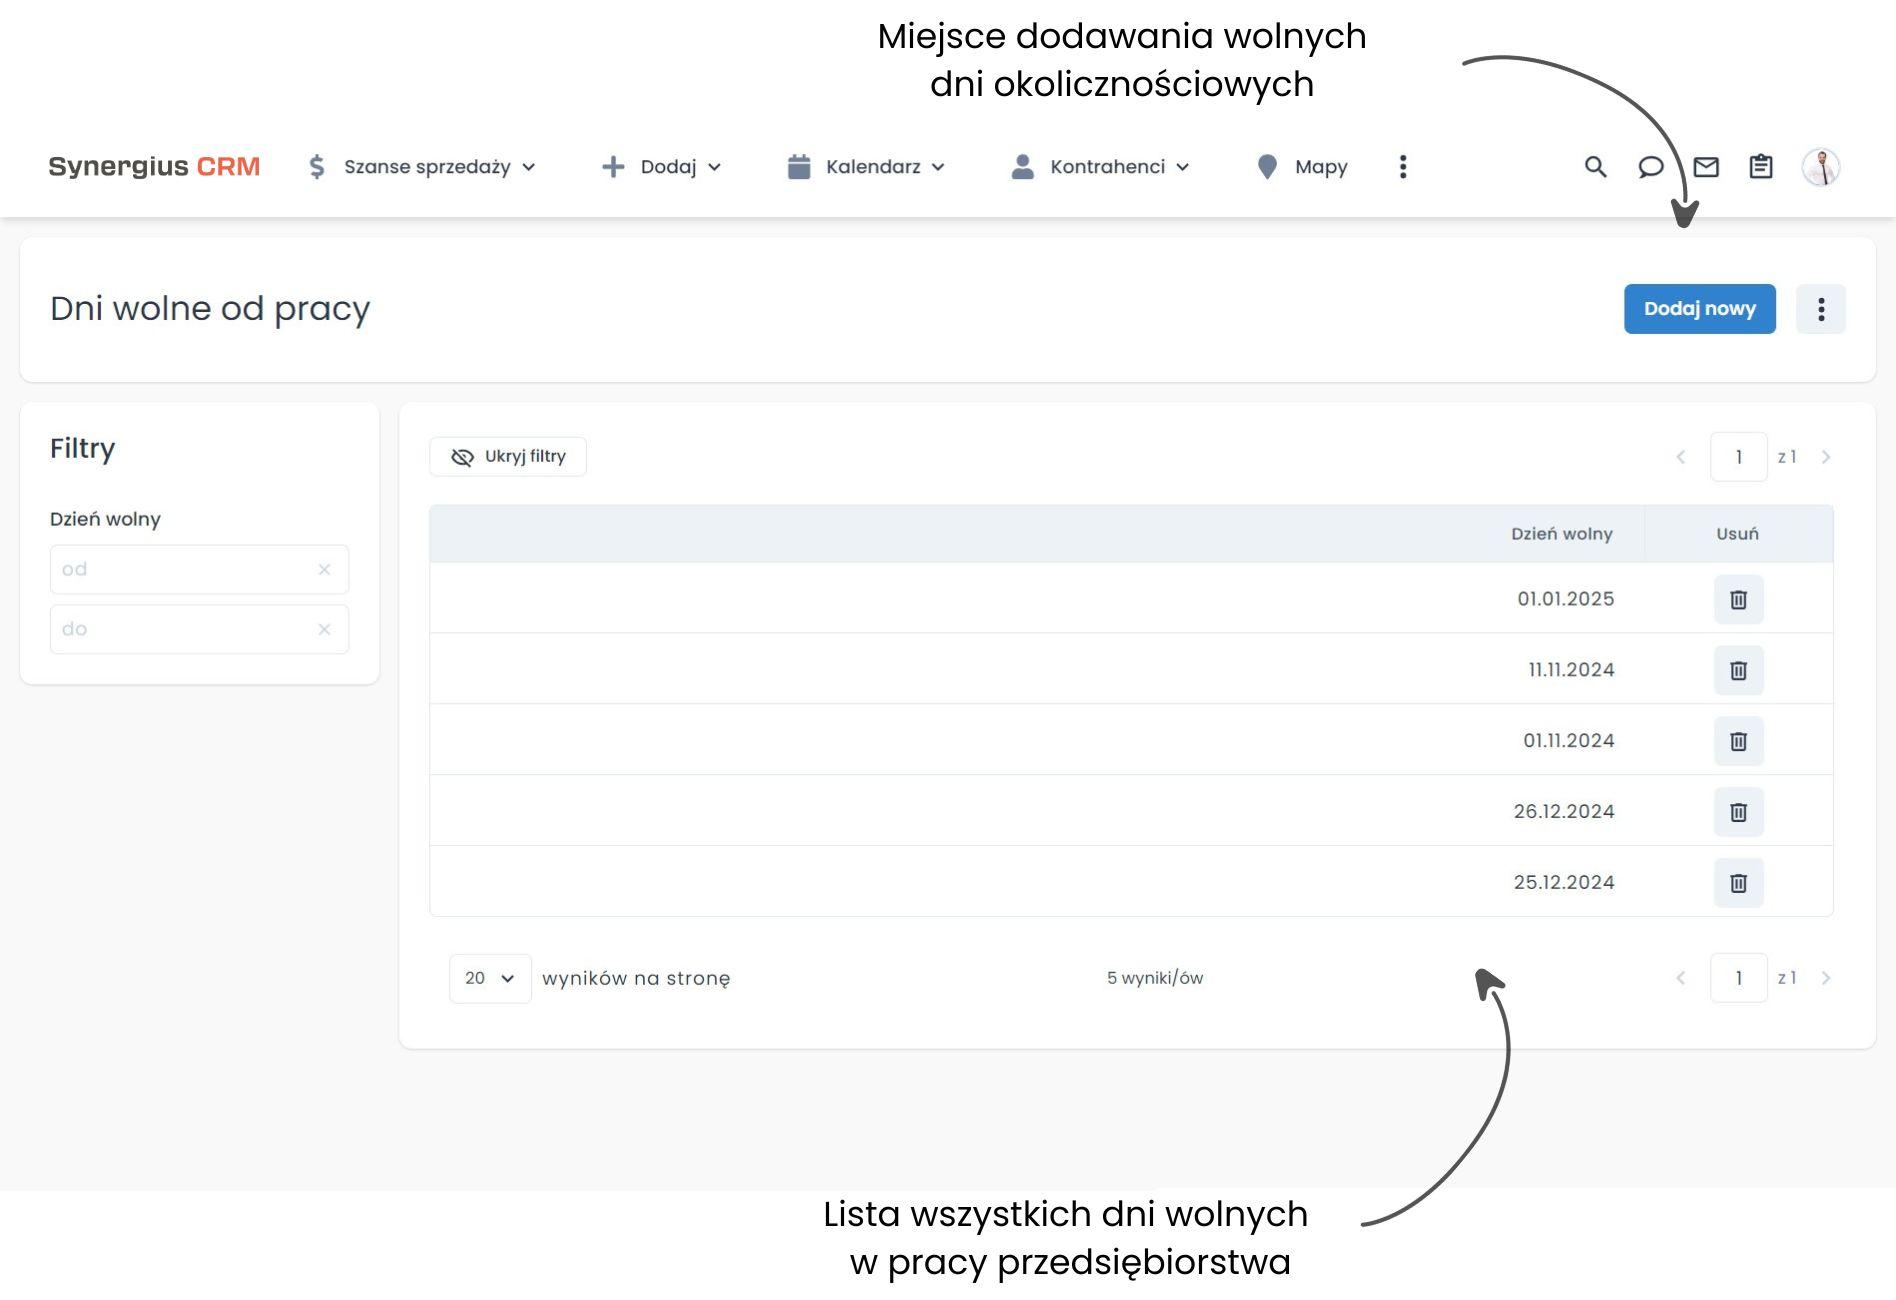Delete the 25.12.2024 entry via trash icon

click(1739, 883)
